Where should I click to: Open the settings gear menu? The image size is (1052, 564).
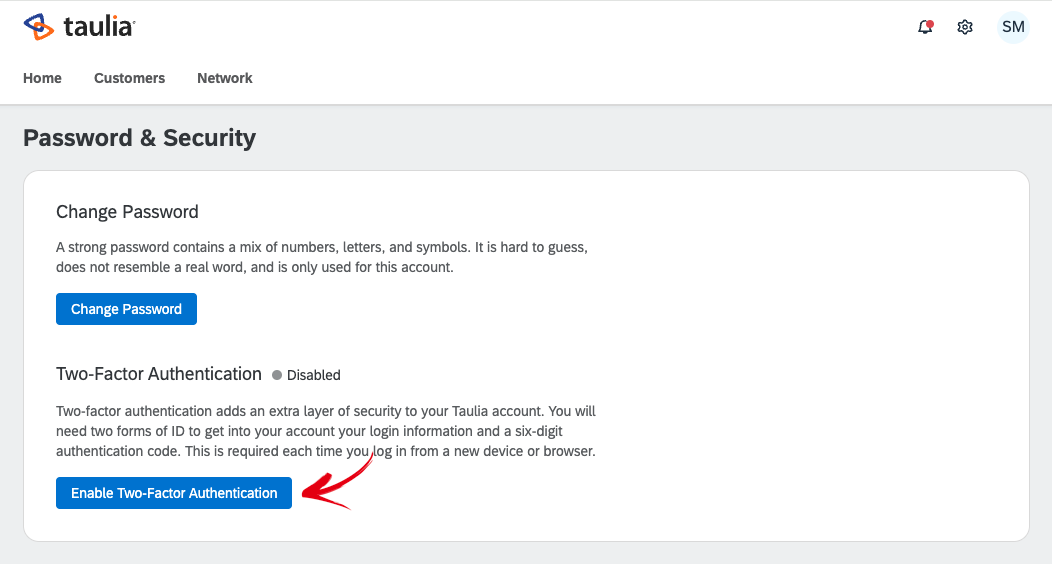965,27
